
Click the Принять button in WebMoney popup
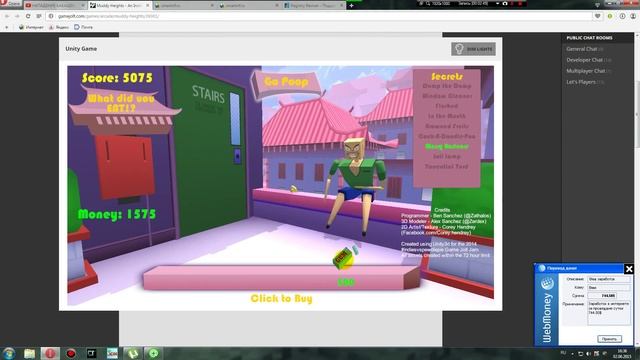[609, 339]
